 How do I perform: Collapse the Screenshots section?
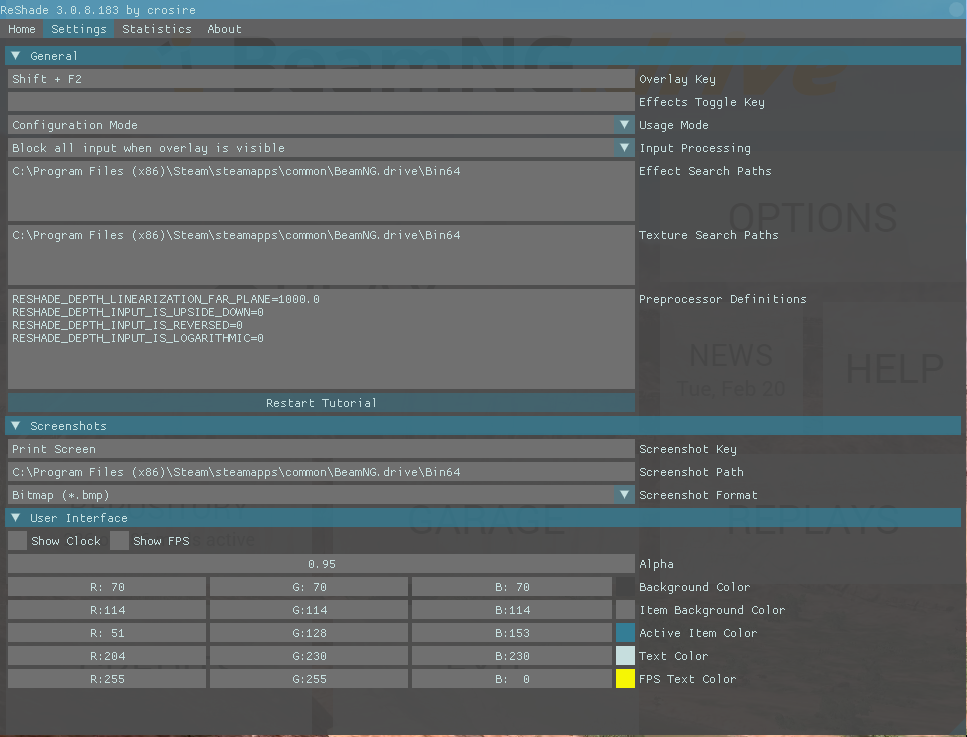pos(483,426)
